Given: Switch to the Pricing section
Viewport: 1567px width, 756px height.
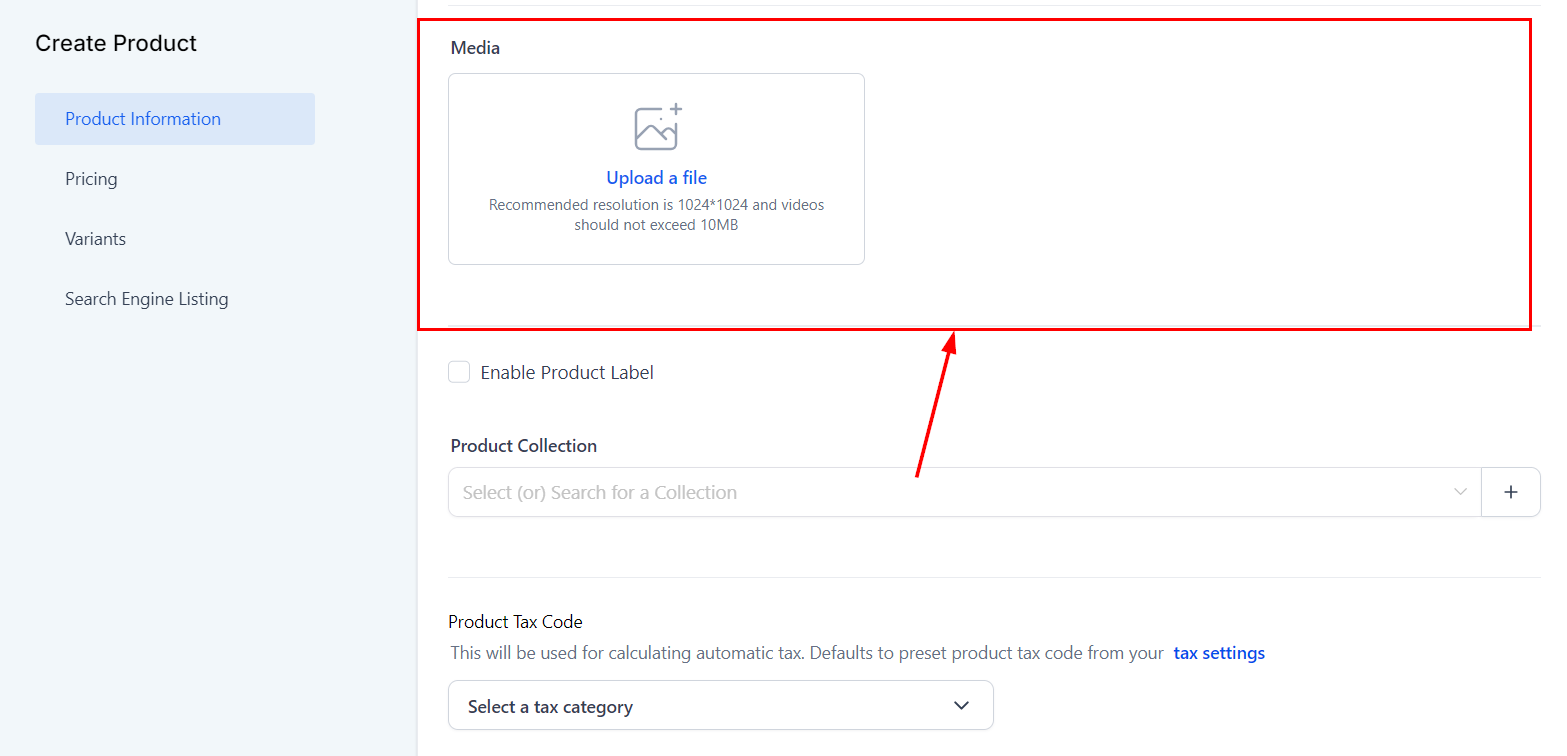Looking at the screenshot, I should coord(91,179).
